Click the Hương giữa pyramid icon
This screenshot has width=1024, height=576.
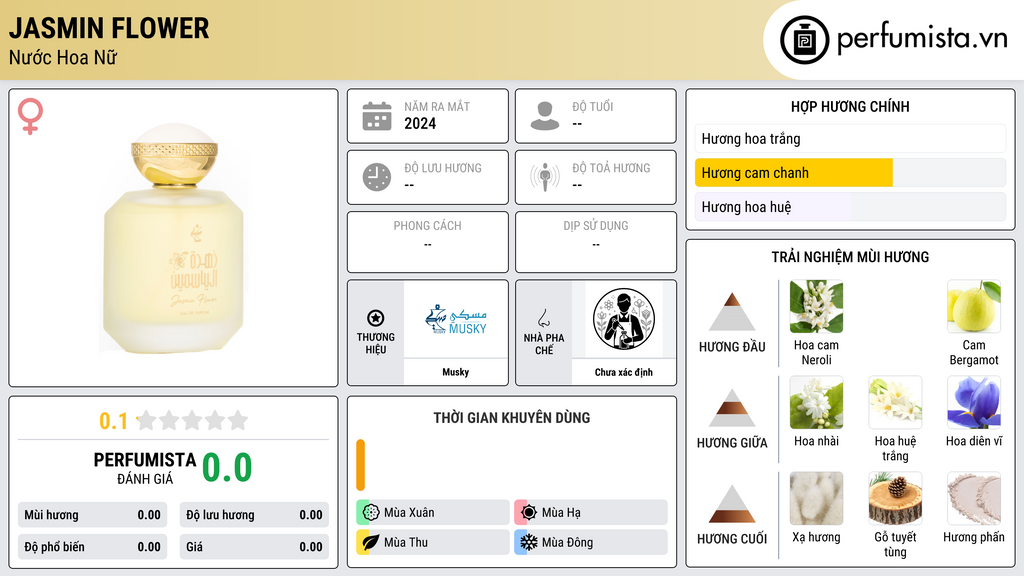tap(732, 408)
